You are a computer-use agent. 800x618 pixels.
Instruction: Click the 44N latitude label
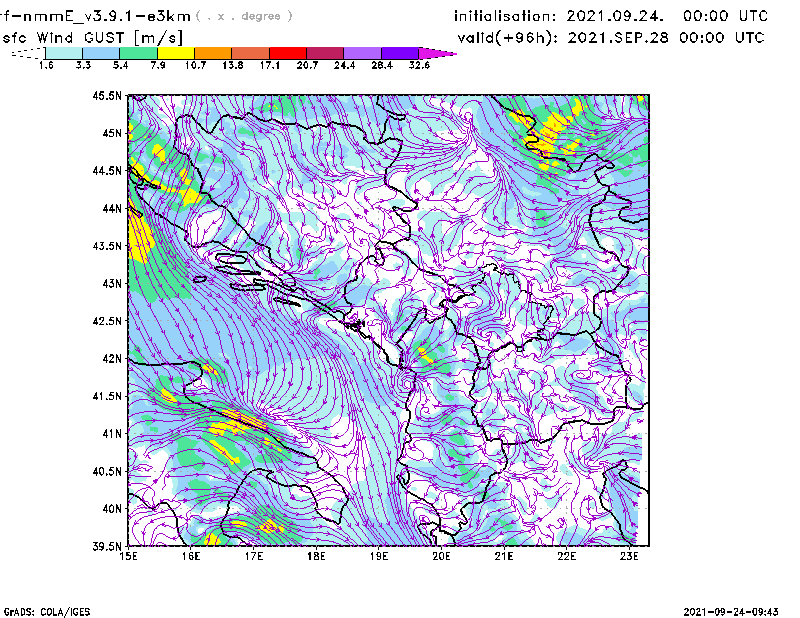coord(112,208)
